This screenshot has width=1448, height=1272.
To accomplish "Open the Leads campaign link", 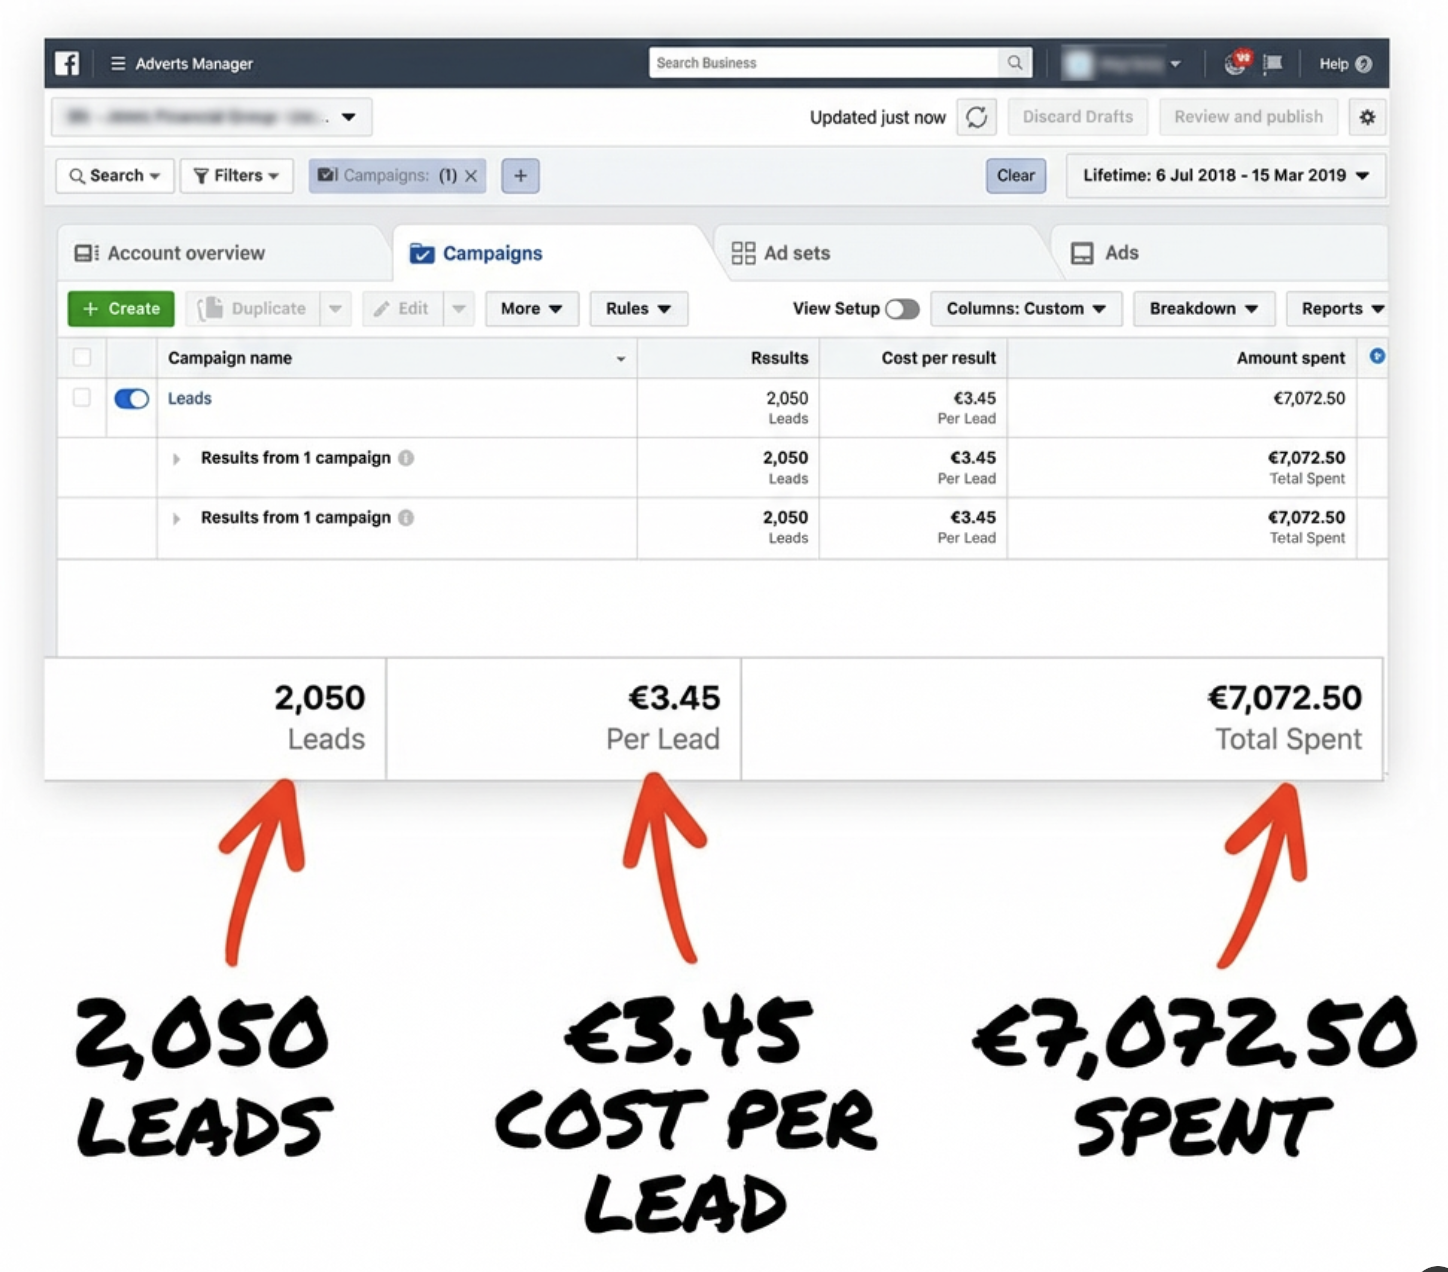I will (x=190, y=399).
